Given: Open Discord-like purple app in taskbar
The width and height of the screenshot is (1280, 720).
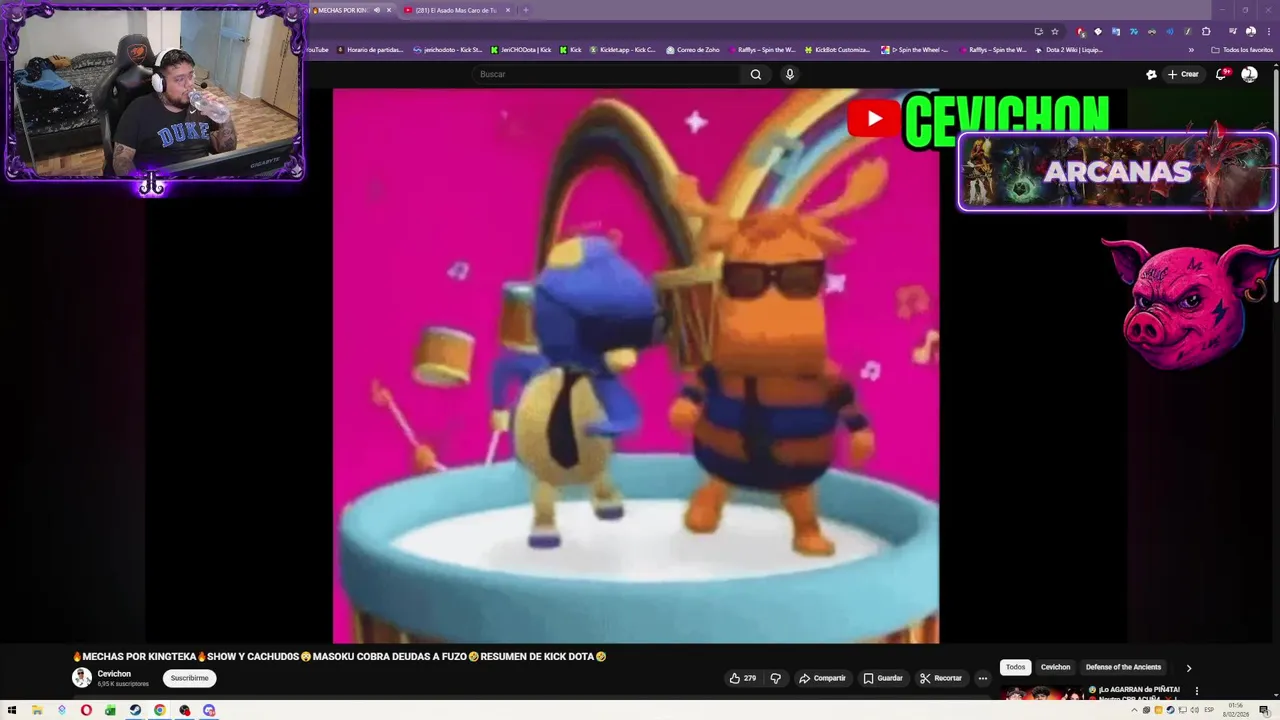Looking at the screenshot, I should point(209,710).
